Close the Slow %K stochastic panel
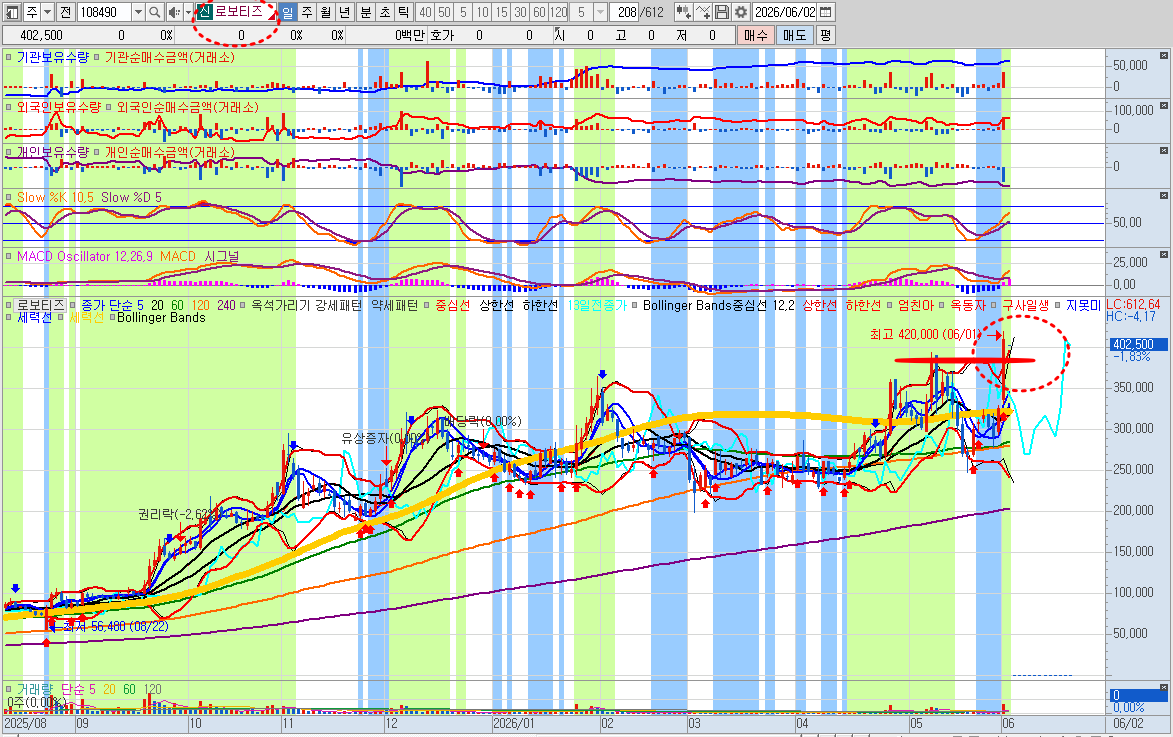Image resolution: width=1173 pixels, height=737 pixels. tap(1164, 195)
